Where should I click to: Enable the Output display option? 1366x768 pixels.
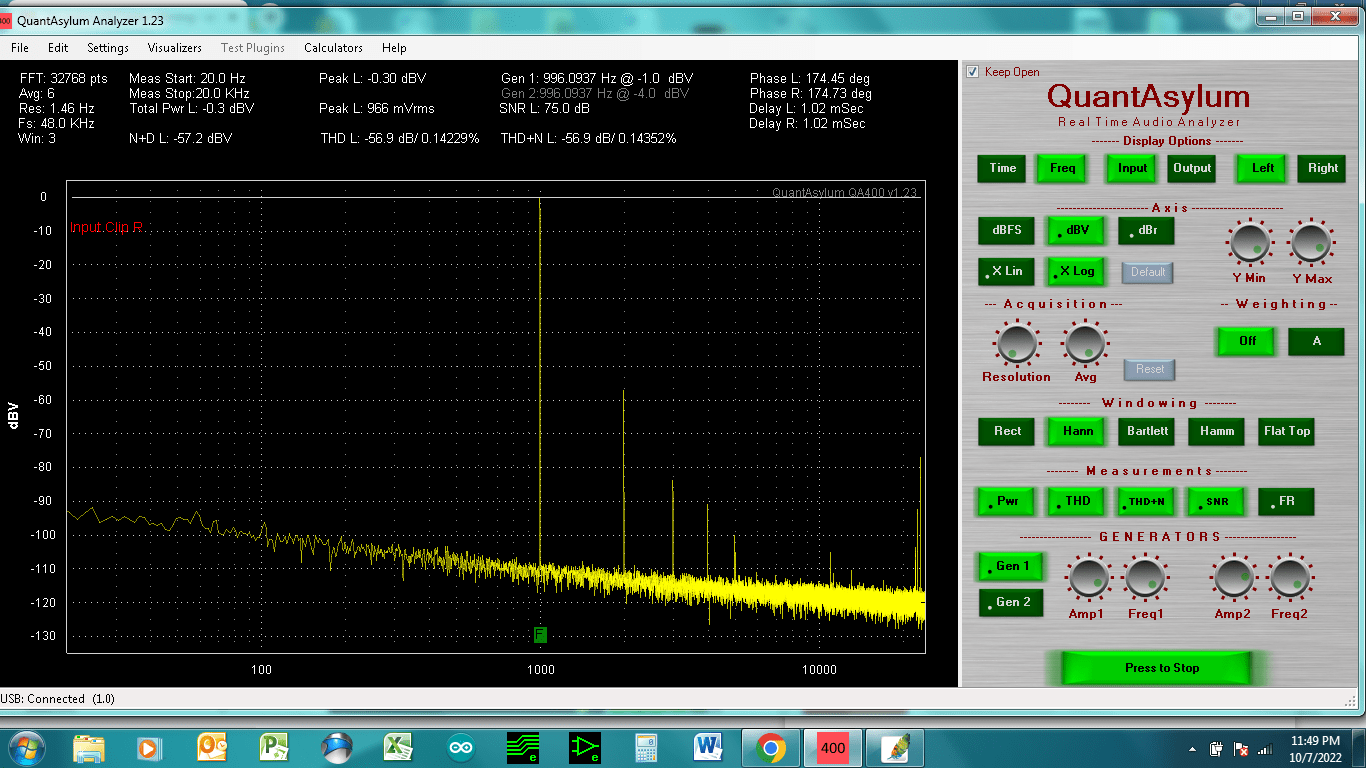[1192, 168]
